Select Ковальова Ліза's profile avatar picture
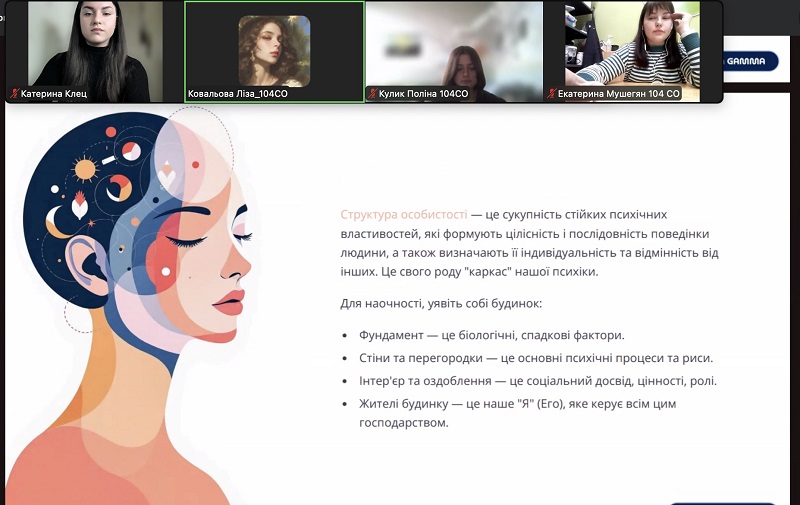800x505 pixels. pos(274,50)
